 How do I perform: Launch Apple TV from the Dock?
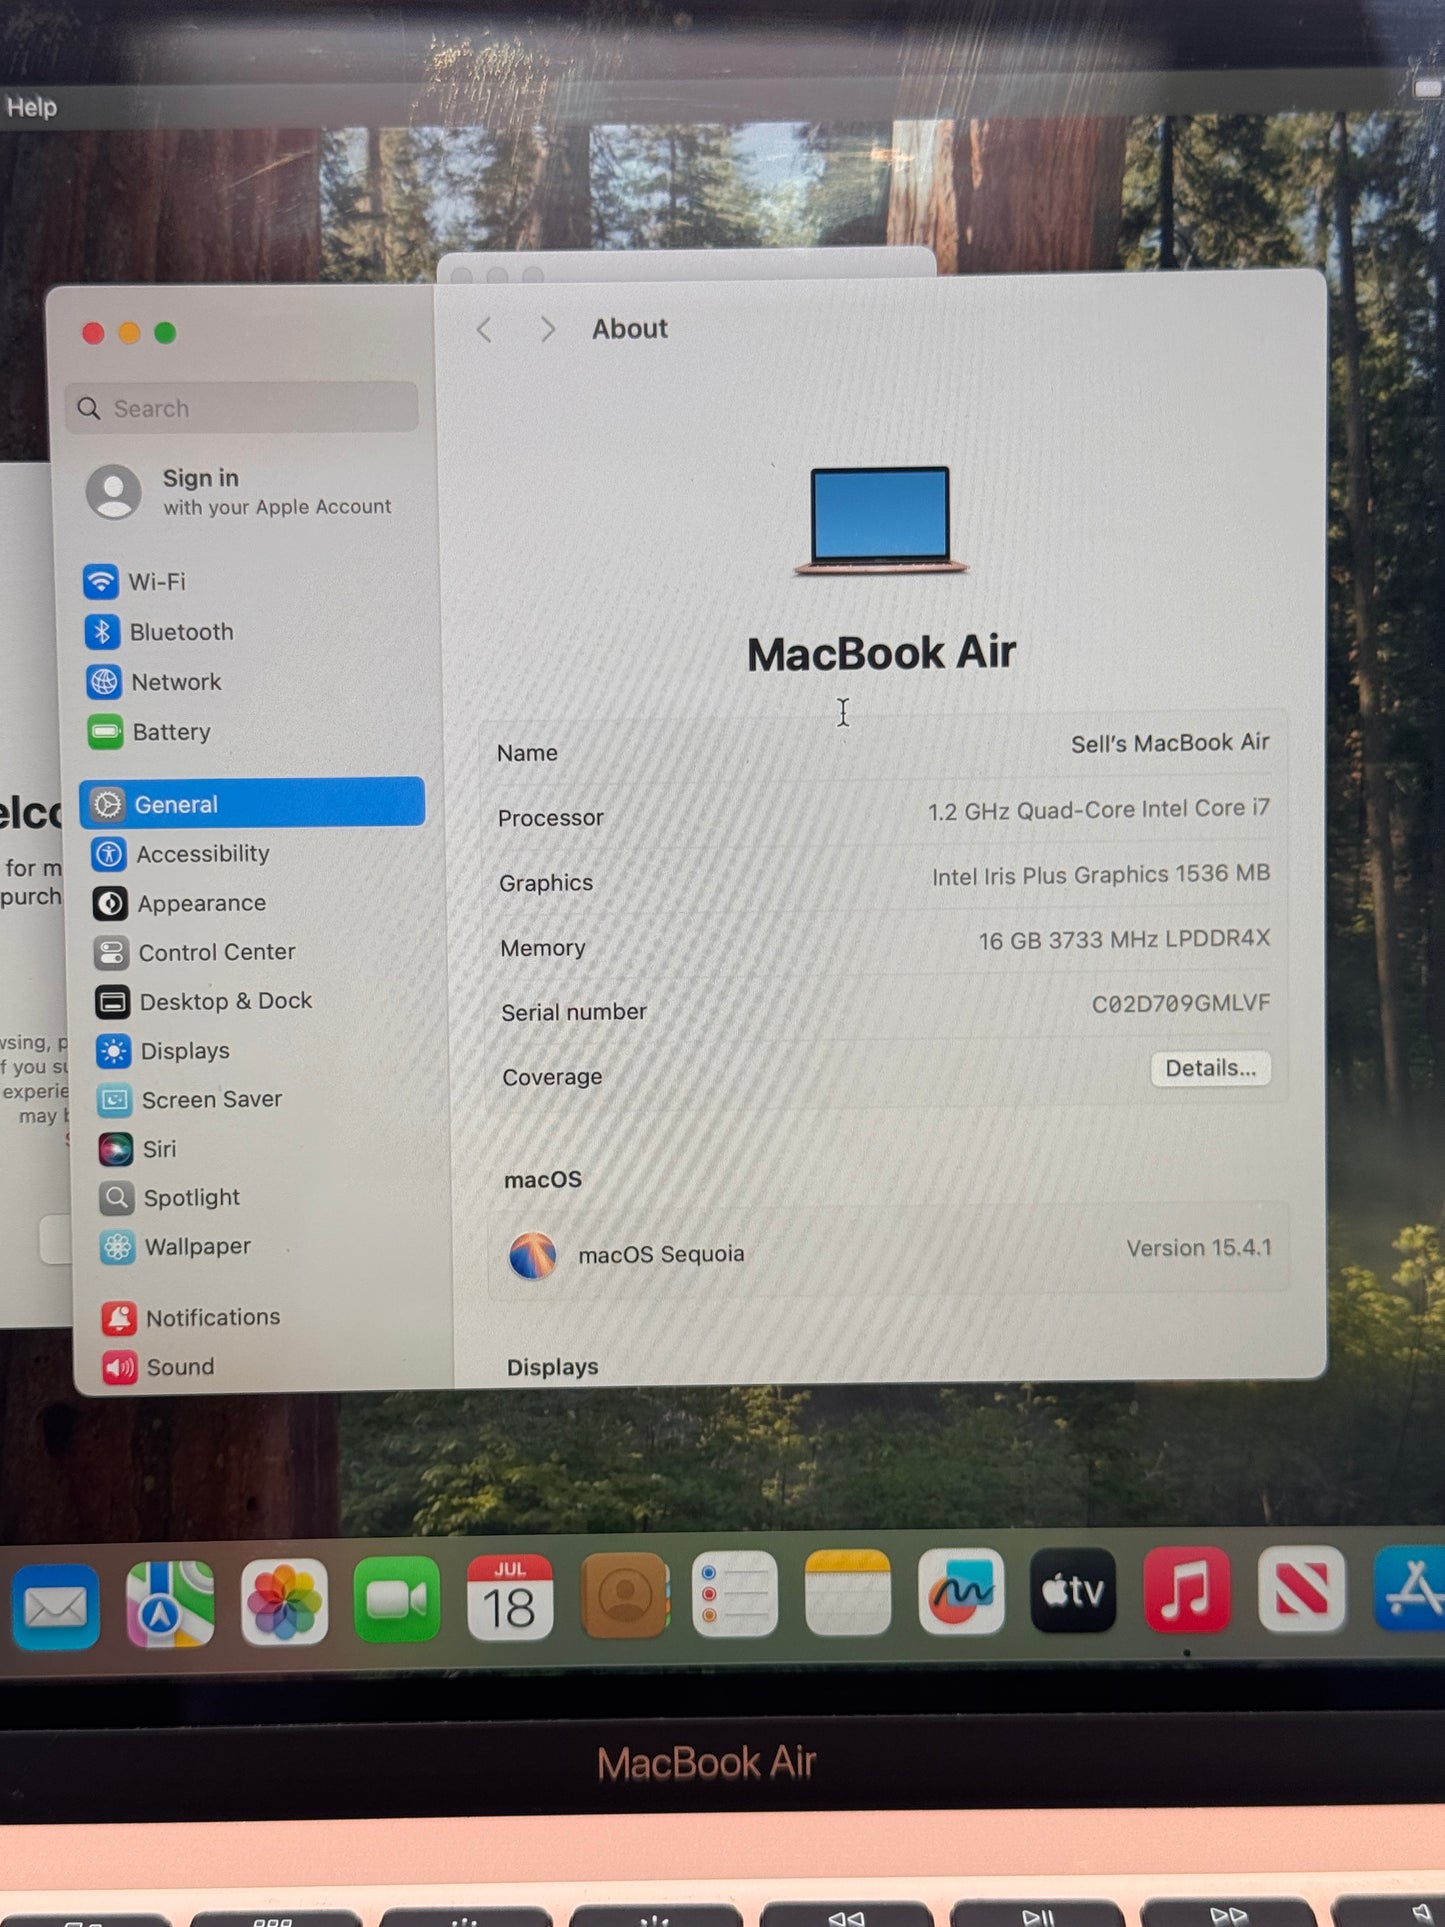[1073, 1590]
